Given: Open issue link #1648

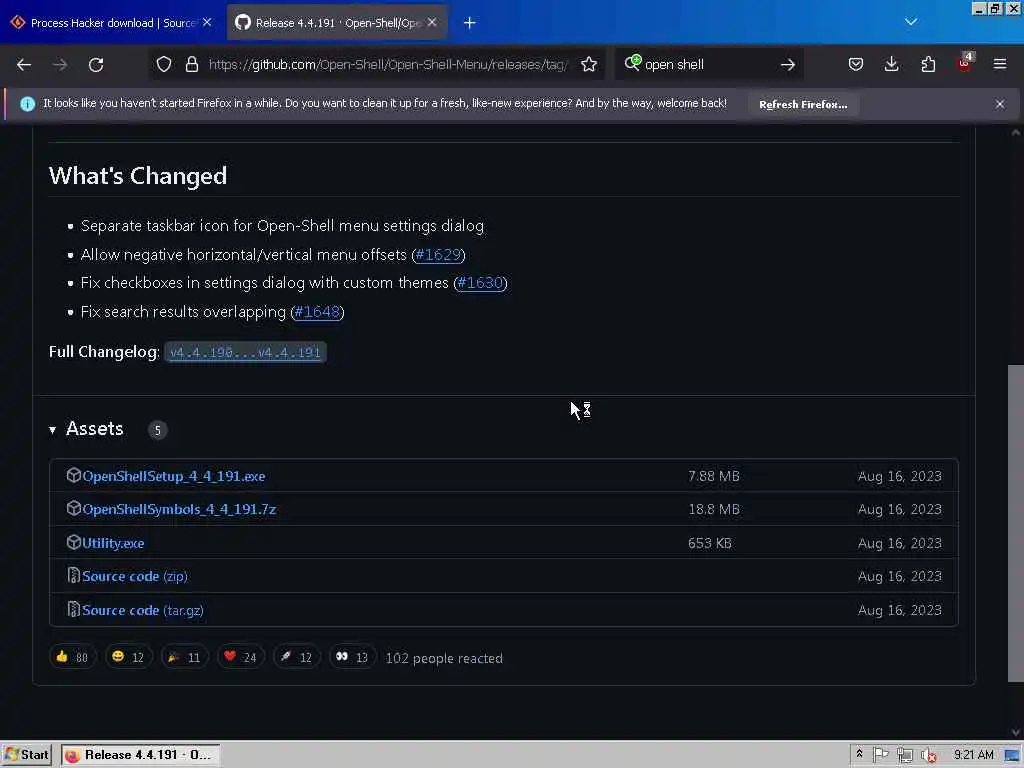Looking at the screenshot, I should (317, 312).
